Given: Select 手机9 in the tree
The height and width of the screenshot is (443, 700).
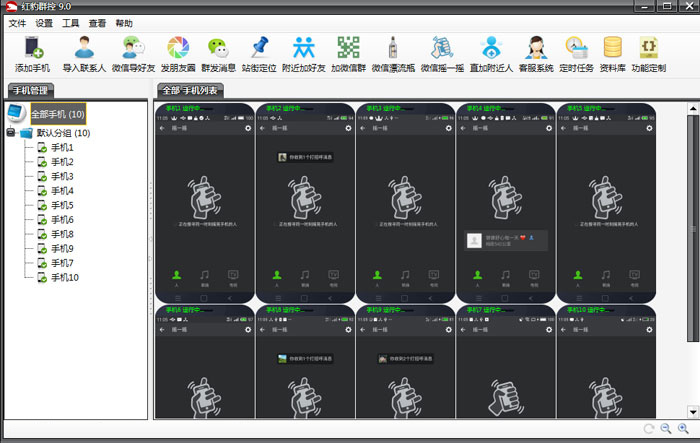Looking at the screenshot, I should tap(62, 248).
